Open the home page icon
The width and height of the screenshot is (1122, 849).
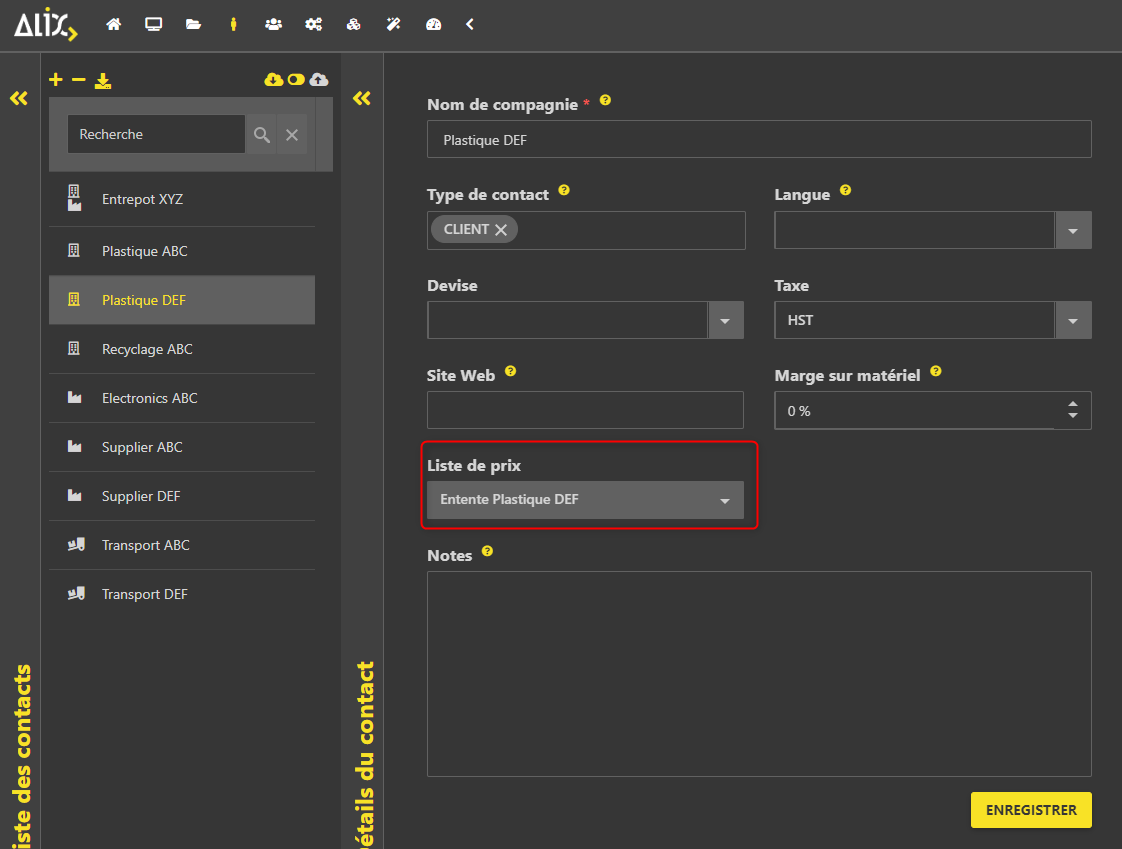pyautogui.click(x=113, y=24)
